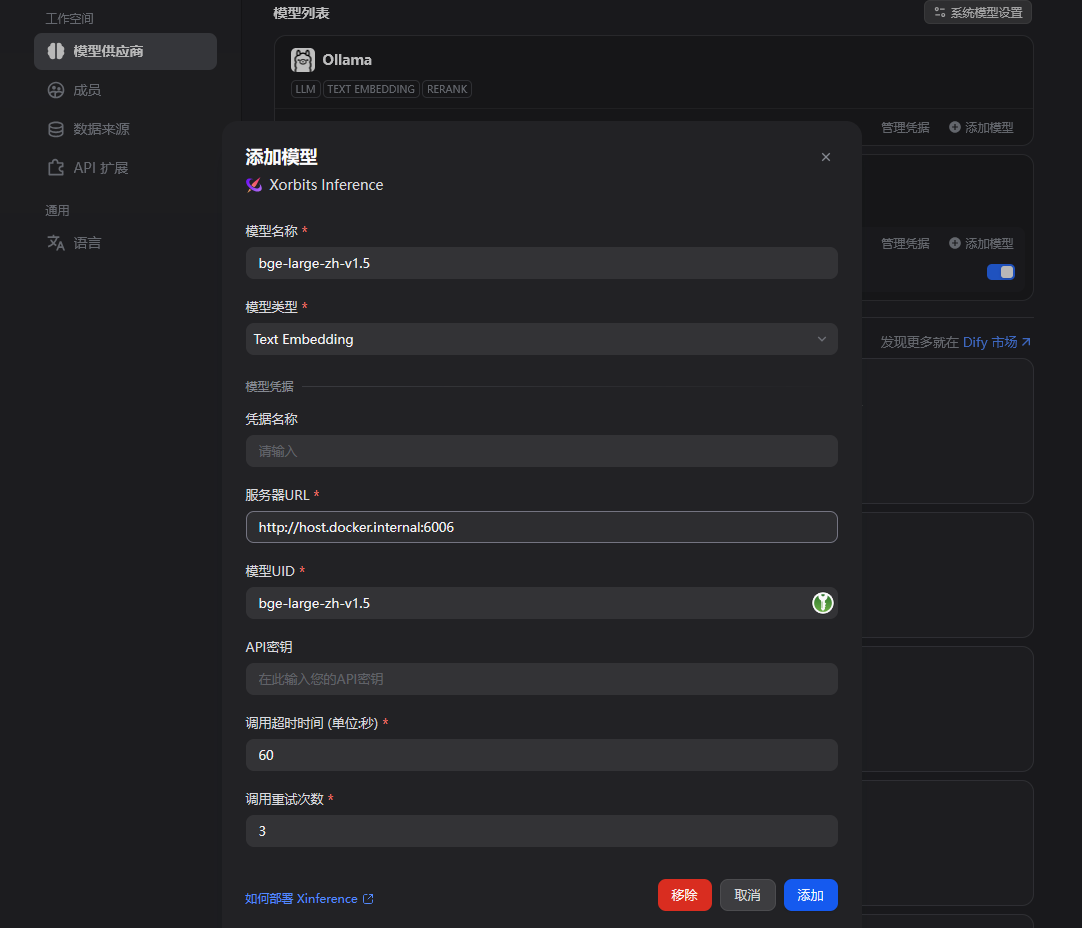The width and height of the screenshot is (1082, 928).
Task: Focus the 凭据名称 input field
Action: pos(542,451)
